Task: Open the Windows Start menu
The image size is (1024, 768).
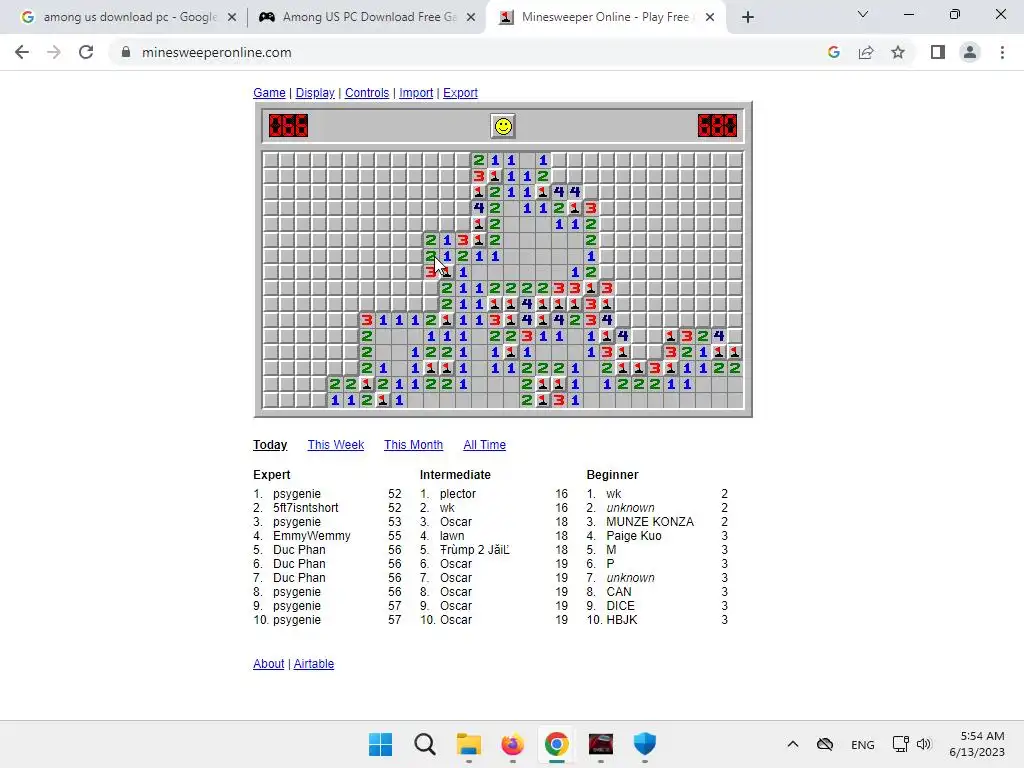Action: [380, 744]
